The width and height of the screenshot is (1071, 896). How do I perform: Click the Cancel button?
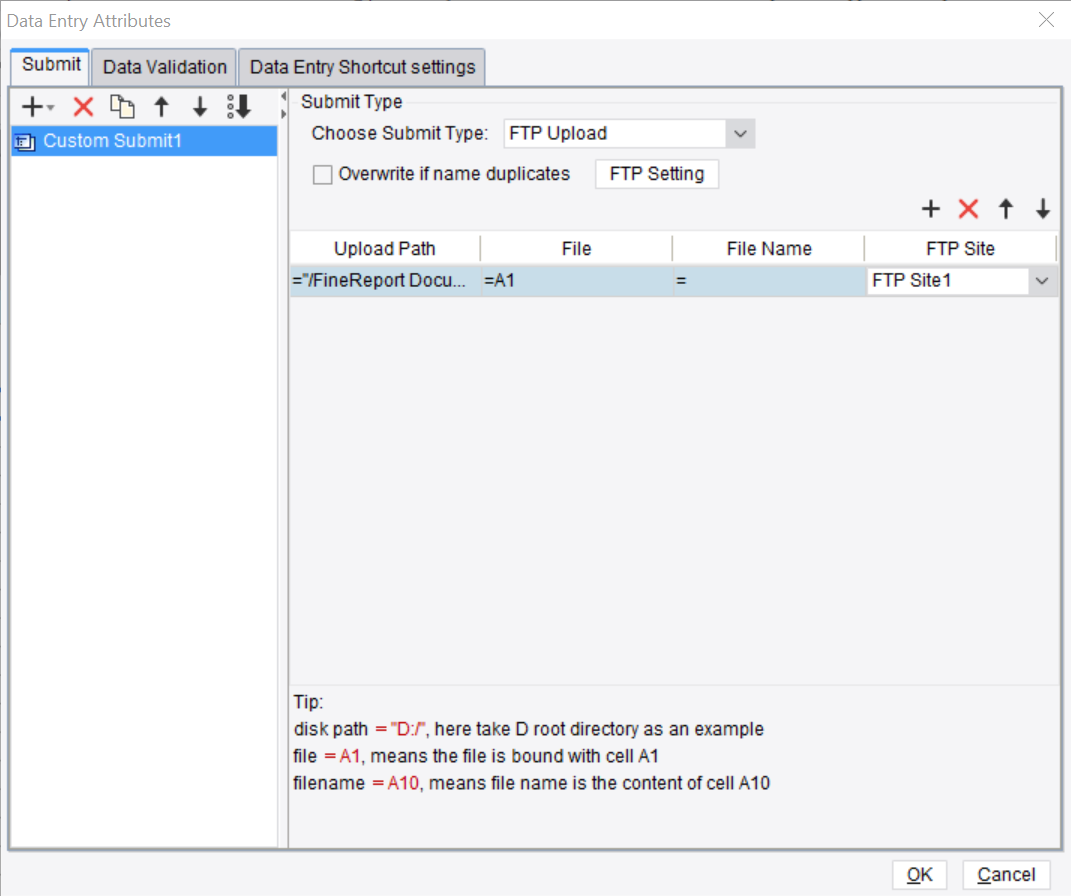point(1006,875)
